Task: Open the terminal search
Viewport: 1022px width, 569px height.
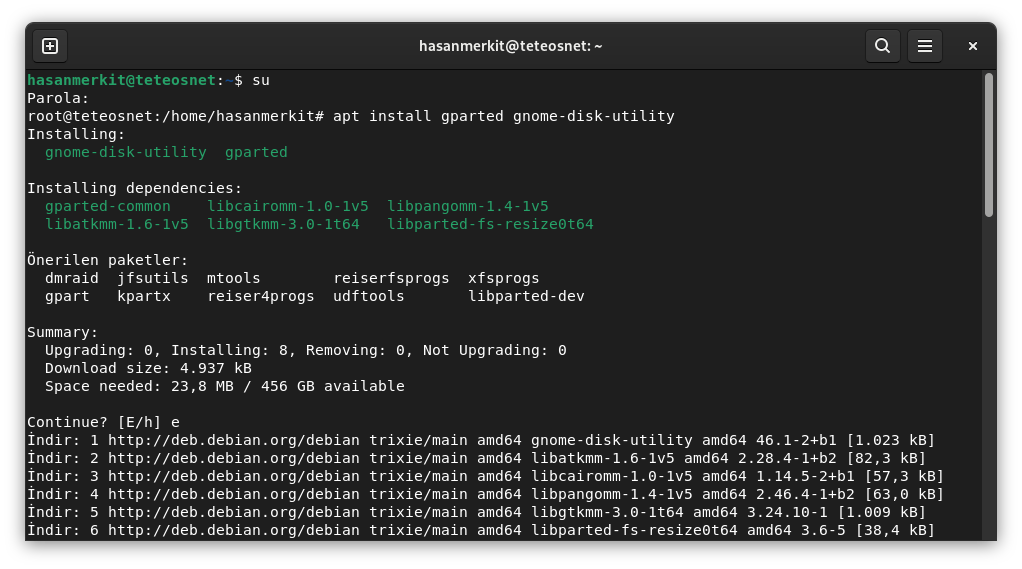Action: pyautogui.click(x=883, y=46)
